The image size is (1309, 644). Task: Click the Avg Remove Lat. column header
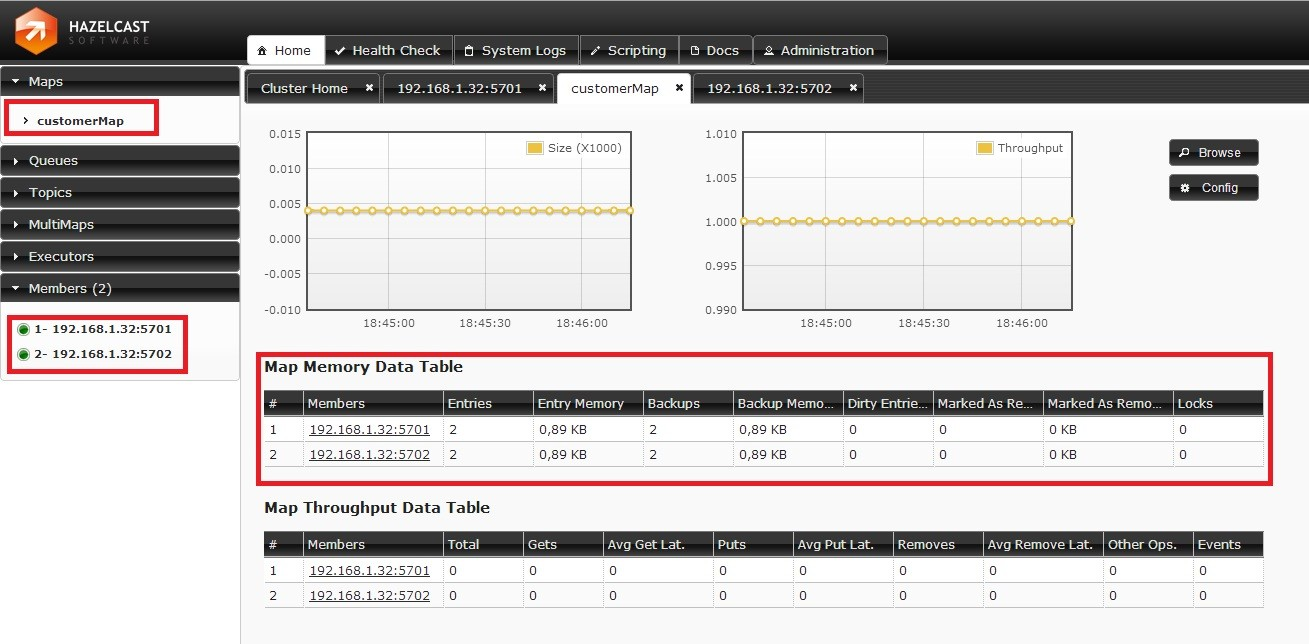coord(1043,544)
